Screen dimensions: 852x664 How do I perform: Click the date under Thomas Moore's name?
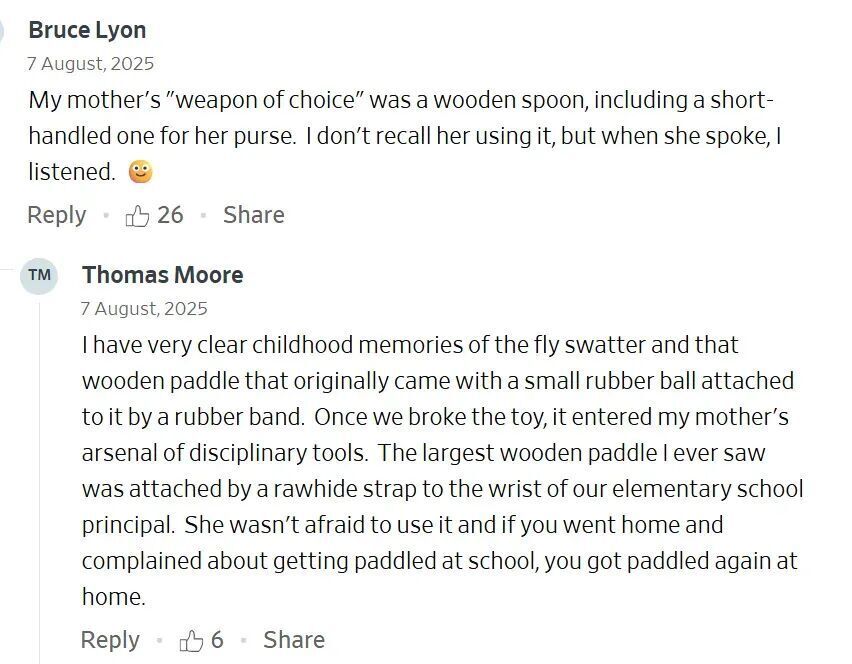(x=145, y=309)
